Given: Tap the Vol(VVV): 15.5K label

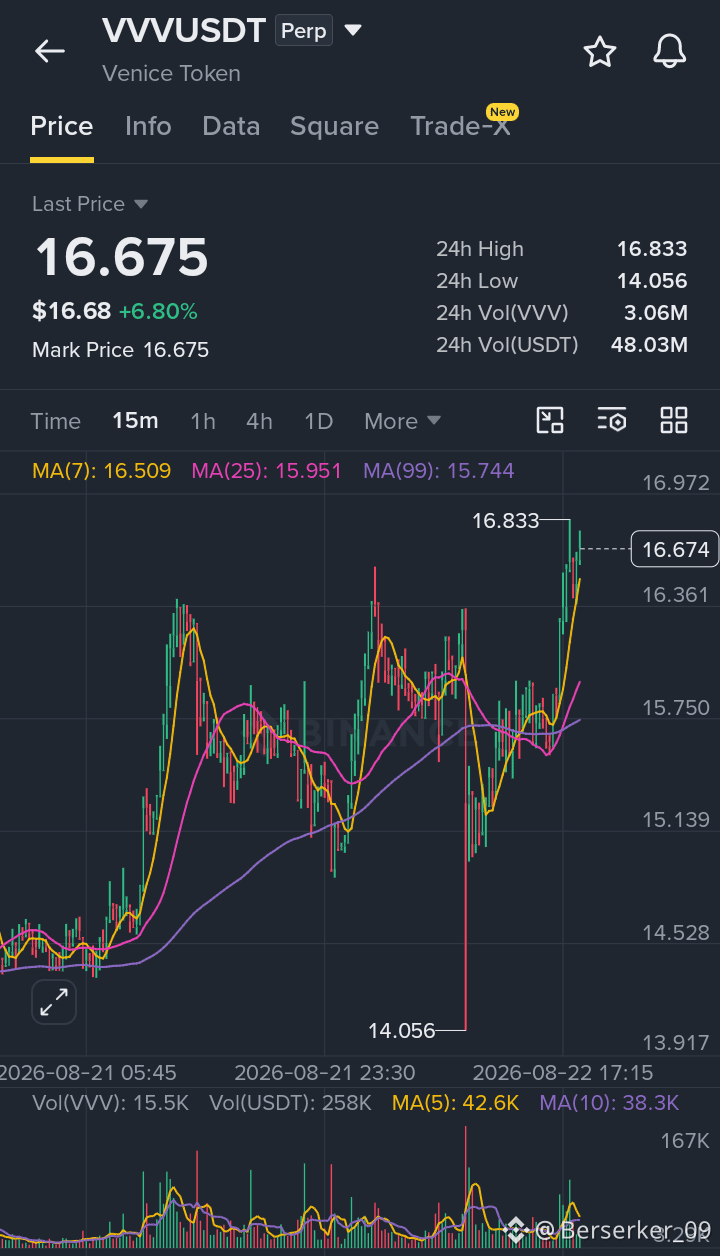Looking at the screenshot, I should (111, 1103).
